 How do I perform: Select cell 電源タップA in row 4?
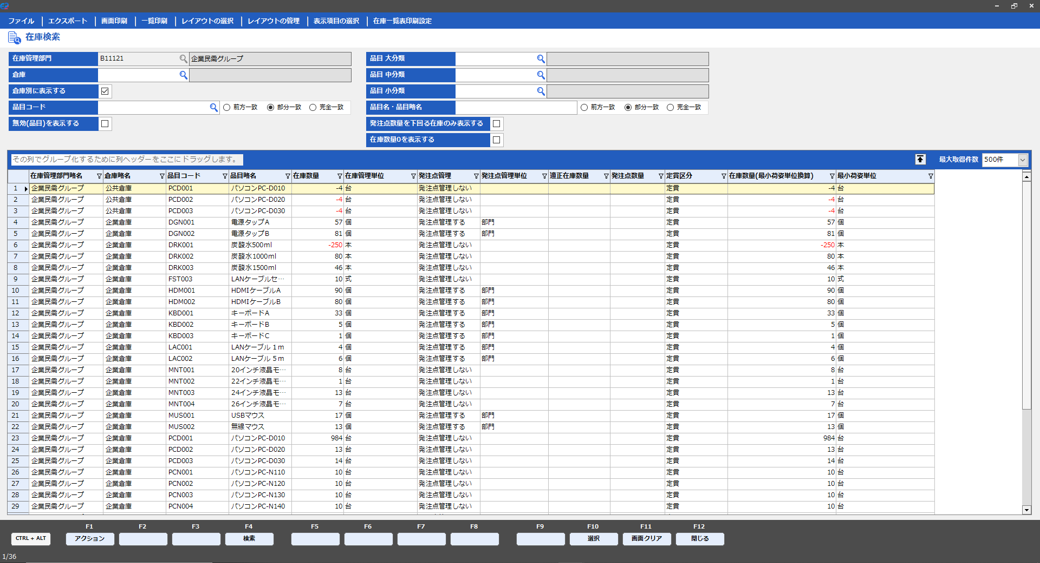coord(260,223)
